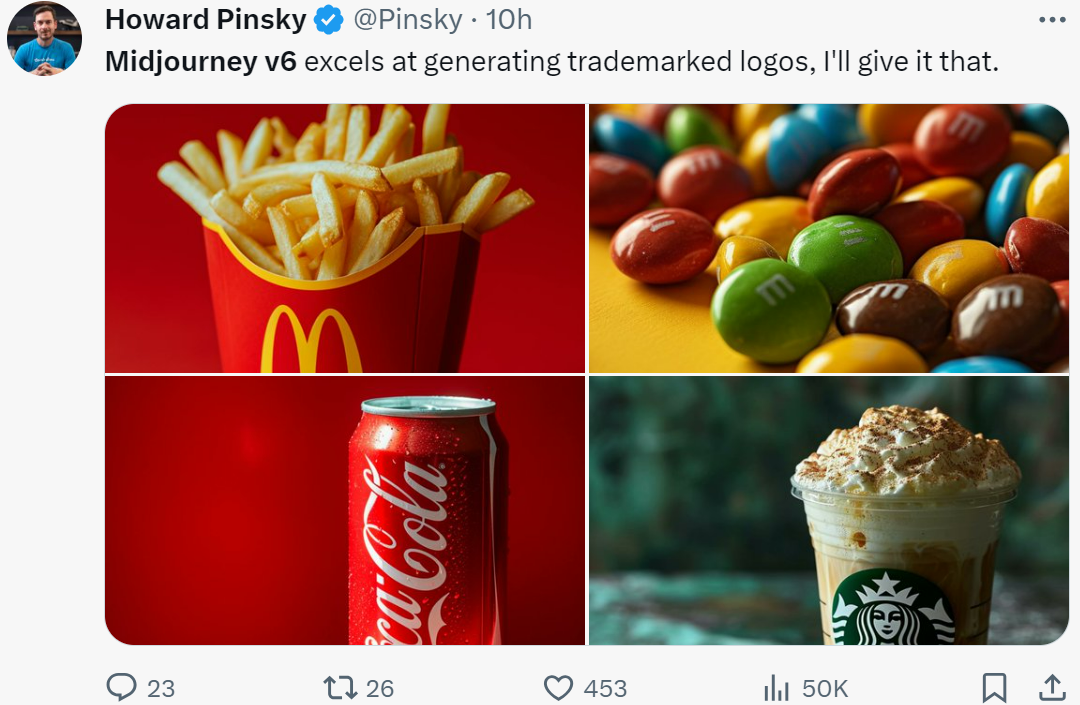The height and width of the screenshot is (705, 1080).
Task: Click the 50K views count
Action: click(824, 688)
